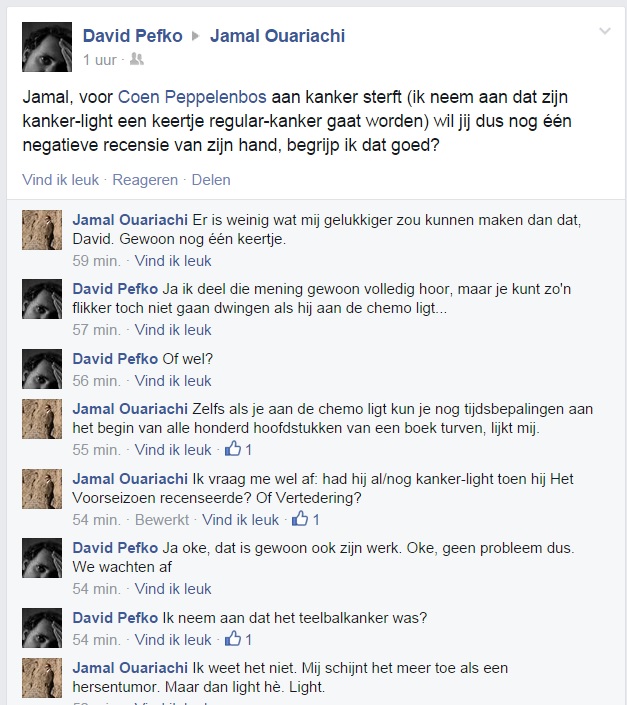
Task: Open David Pefko's profile picture on the post
Action: click(x=47, y=47)
